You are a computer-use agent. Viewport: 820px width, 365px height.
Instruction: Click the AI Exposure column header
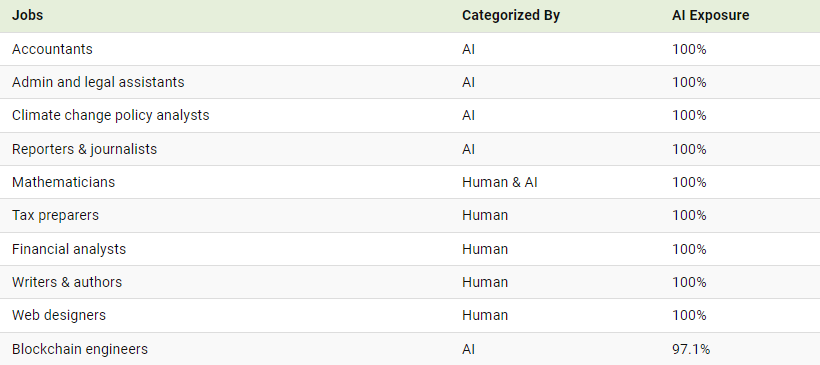coord(710,16)
